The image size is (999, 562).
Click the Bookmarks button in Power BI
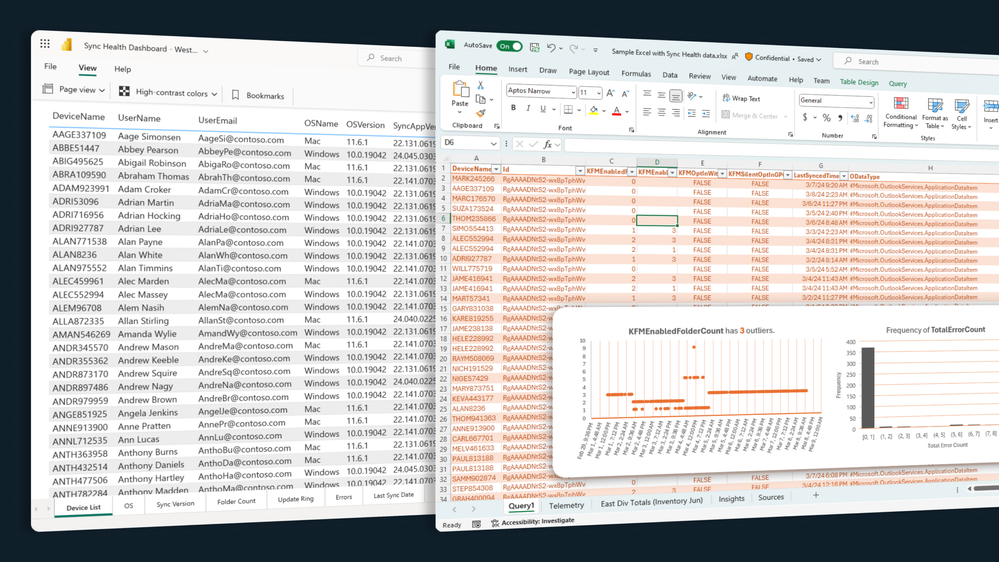[x=258, y=96]
